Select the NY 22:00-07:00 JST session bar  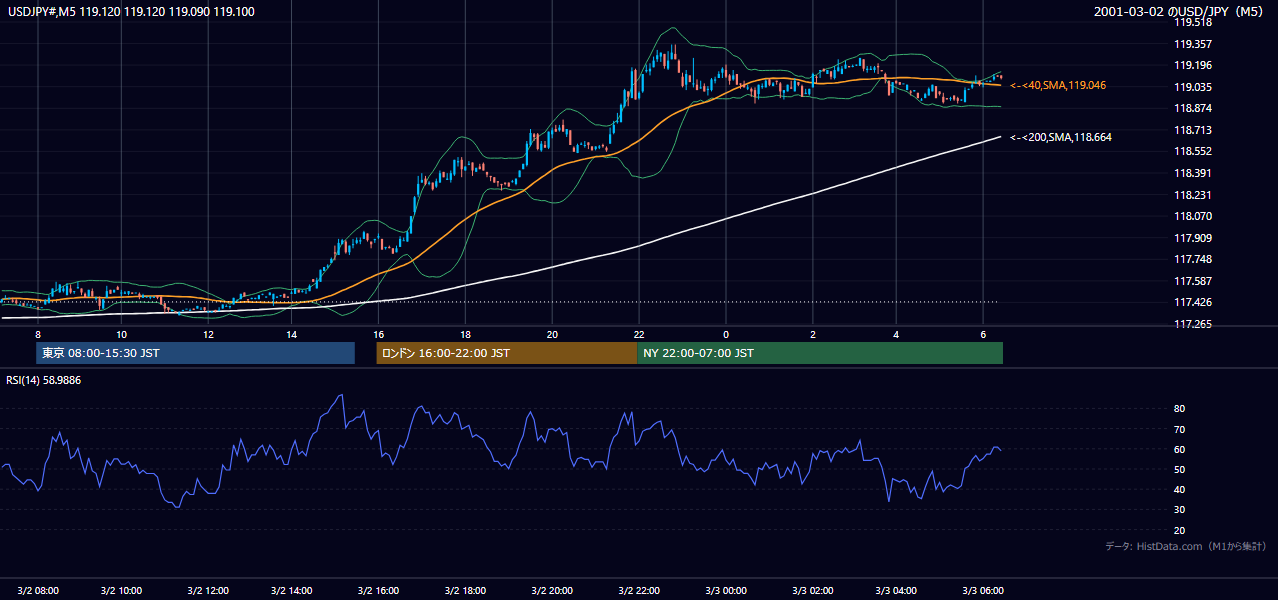(x=820, y=353)
